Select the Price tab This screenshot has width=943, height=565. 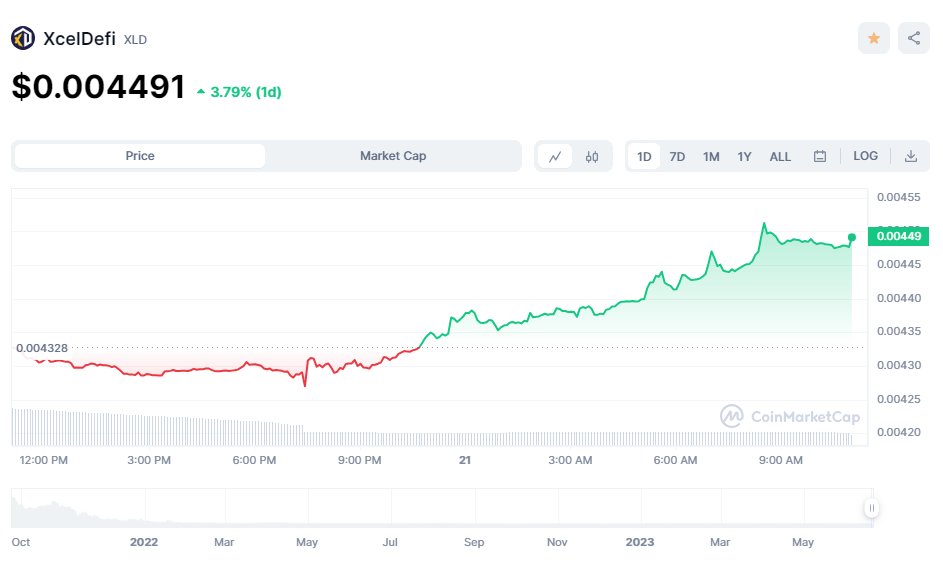coord(140,156)
